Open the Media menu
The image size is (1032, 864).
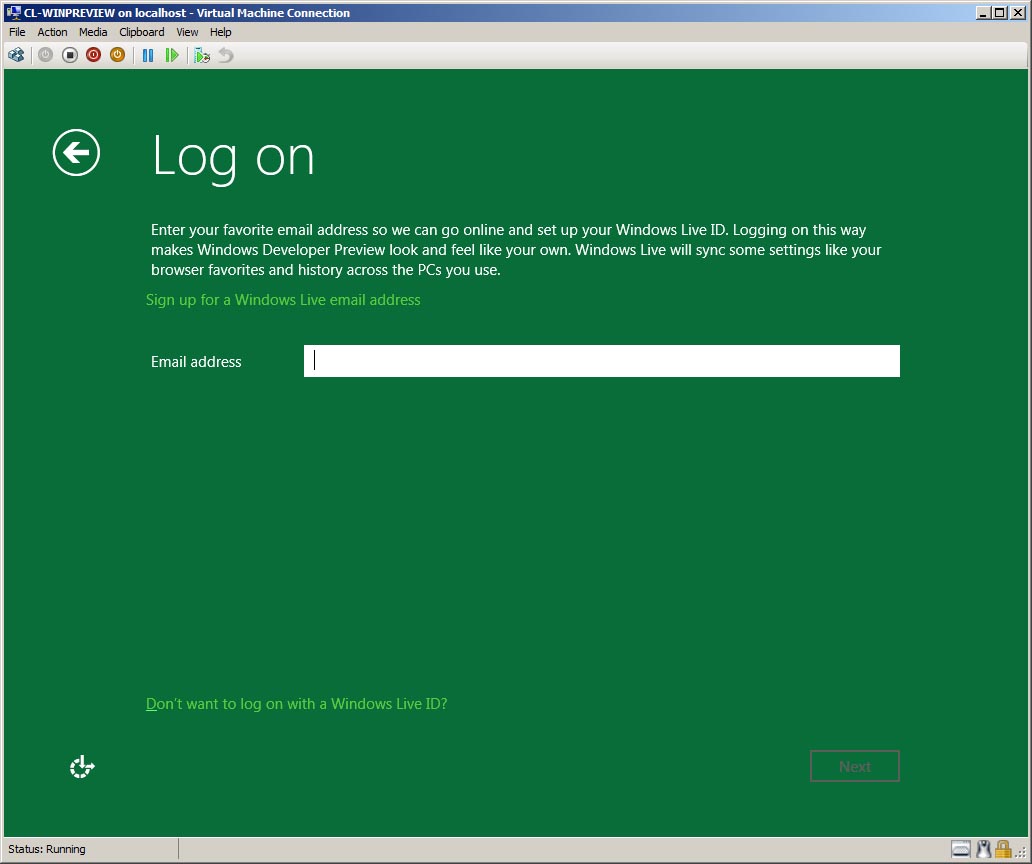[93, 32]
